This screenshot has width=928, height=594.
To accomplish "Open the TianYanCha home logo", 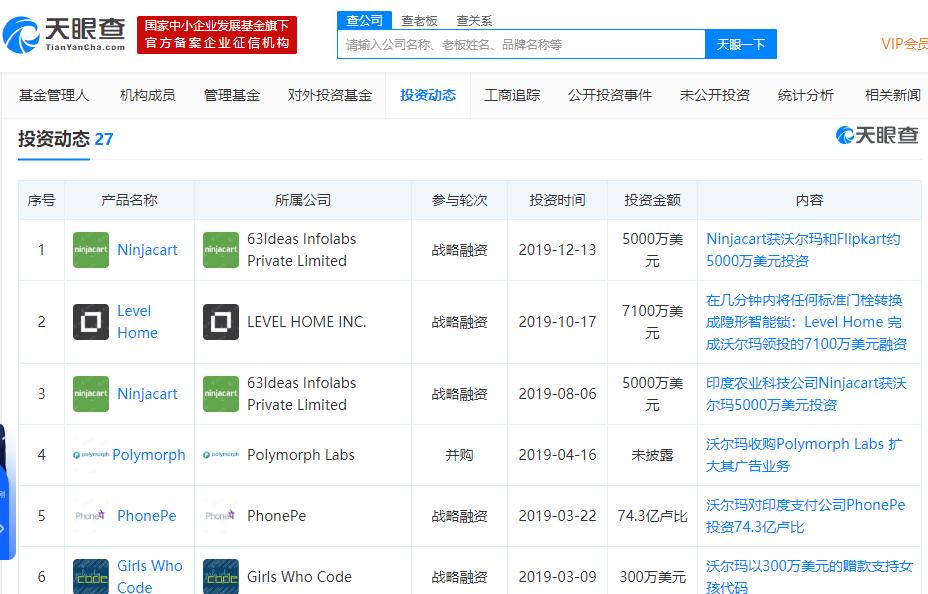I will coord(64,34).
